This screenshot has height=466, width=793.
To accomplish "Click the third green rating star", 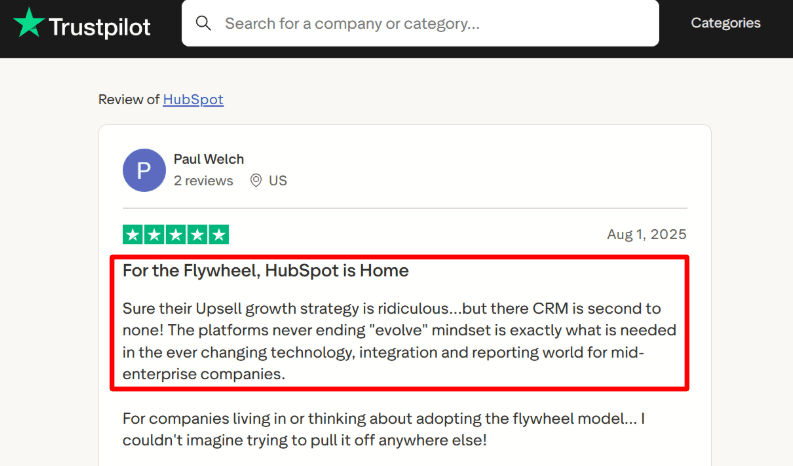I will (x=176, y=235).
